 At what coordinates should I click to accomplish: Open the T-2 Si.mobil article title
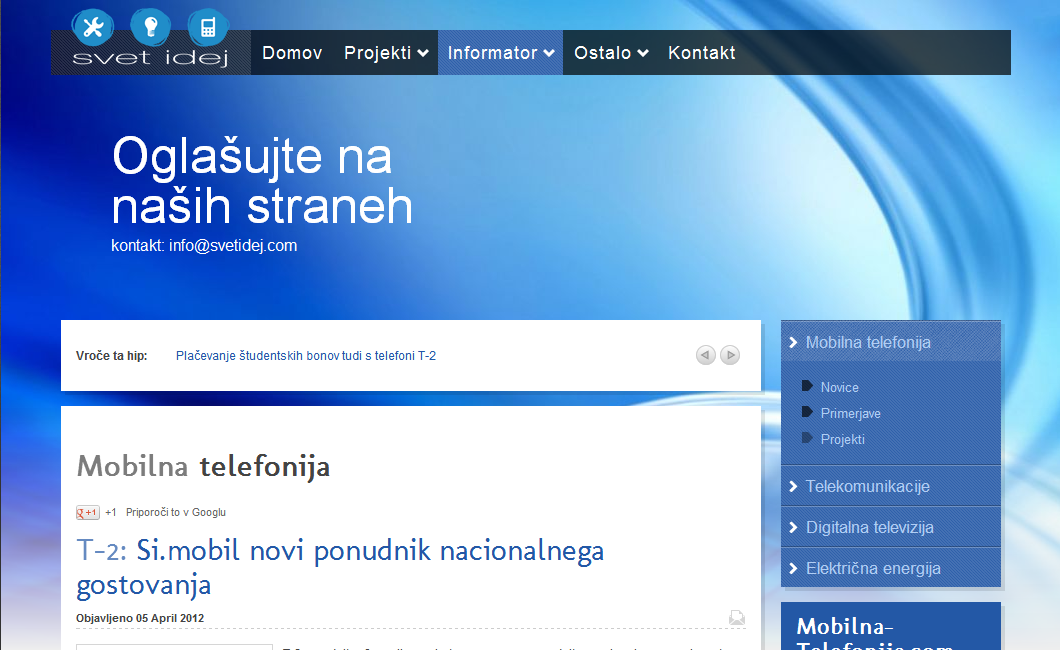[339, 568]
